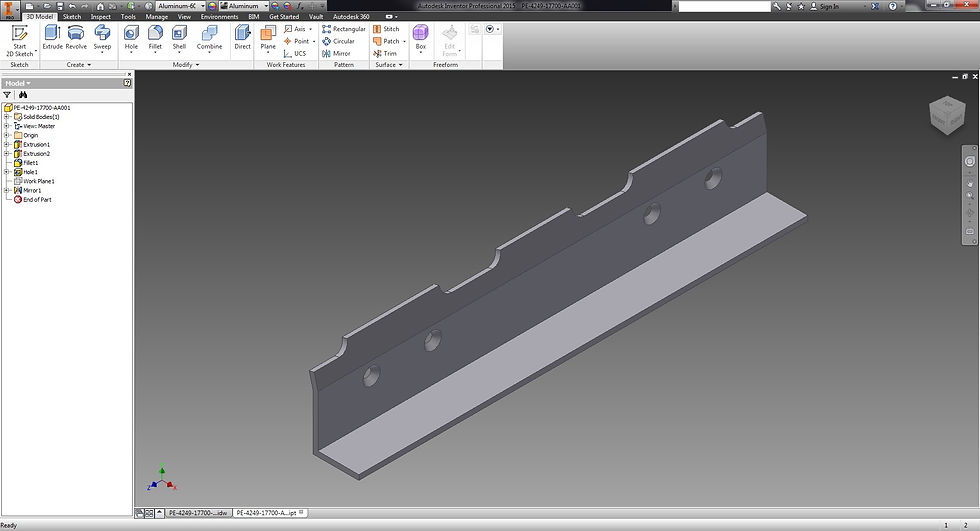980x531 pixels.
Task: Apply Rectangular pattern
Action: (x=344, y=29)
